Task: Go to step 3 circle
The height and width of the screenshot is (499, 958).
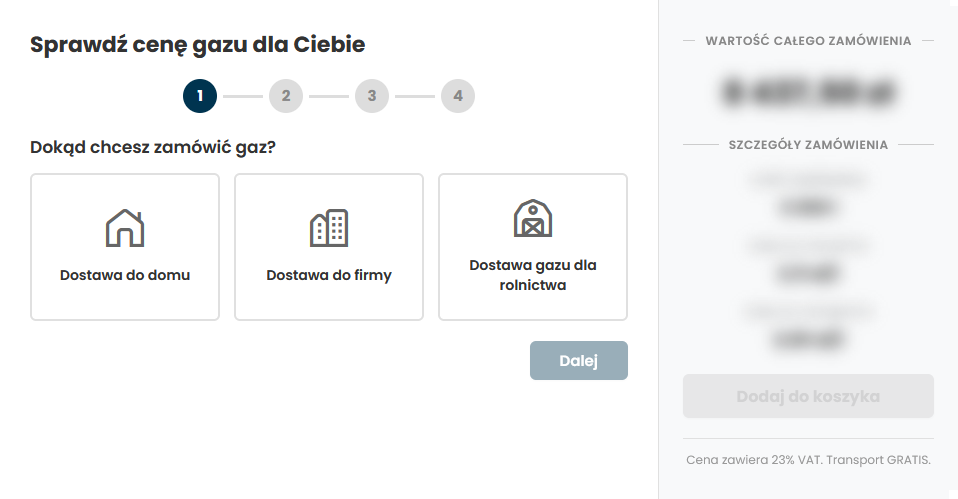Action: [372, 96]
